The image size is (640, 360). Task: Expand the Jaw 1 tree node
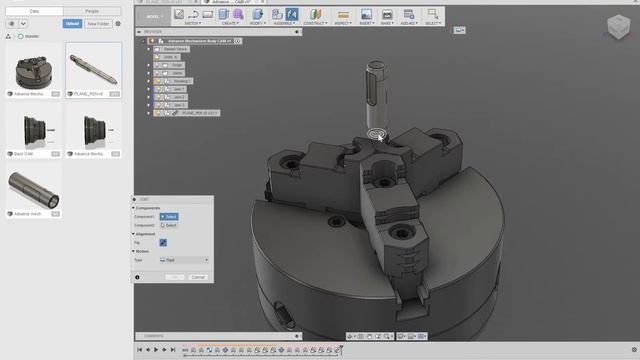click(149, 89)
